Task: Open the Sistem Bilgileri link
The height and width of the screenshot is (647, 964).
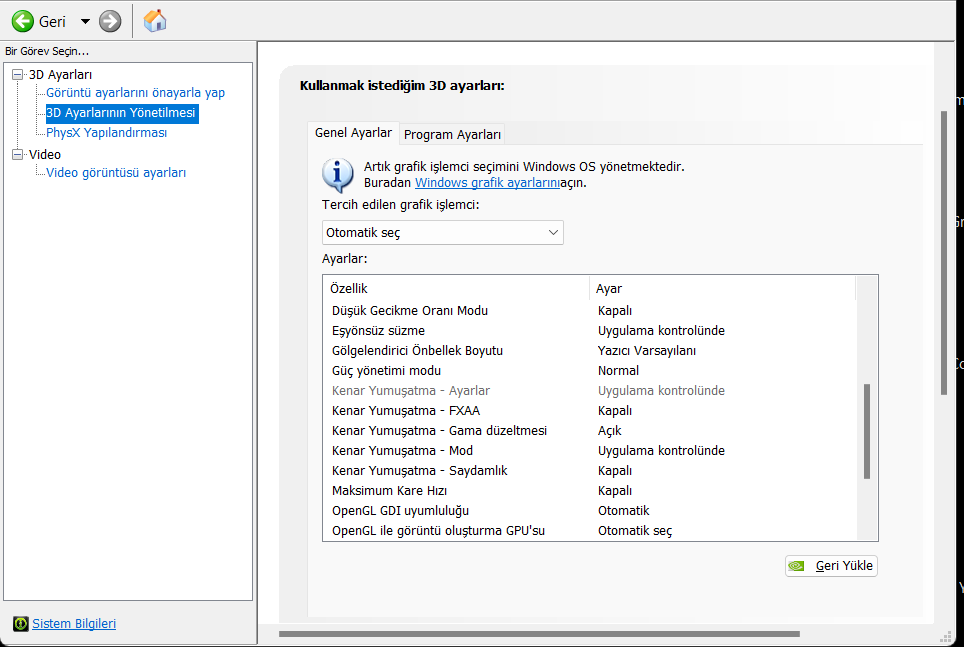Action: (x=74, y=624)
